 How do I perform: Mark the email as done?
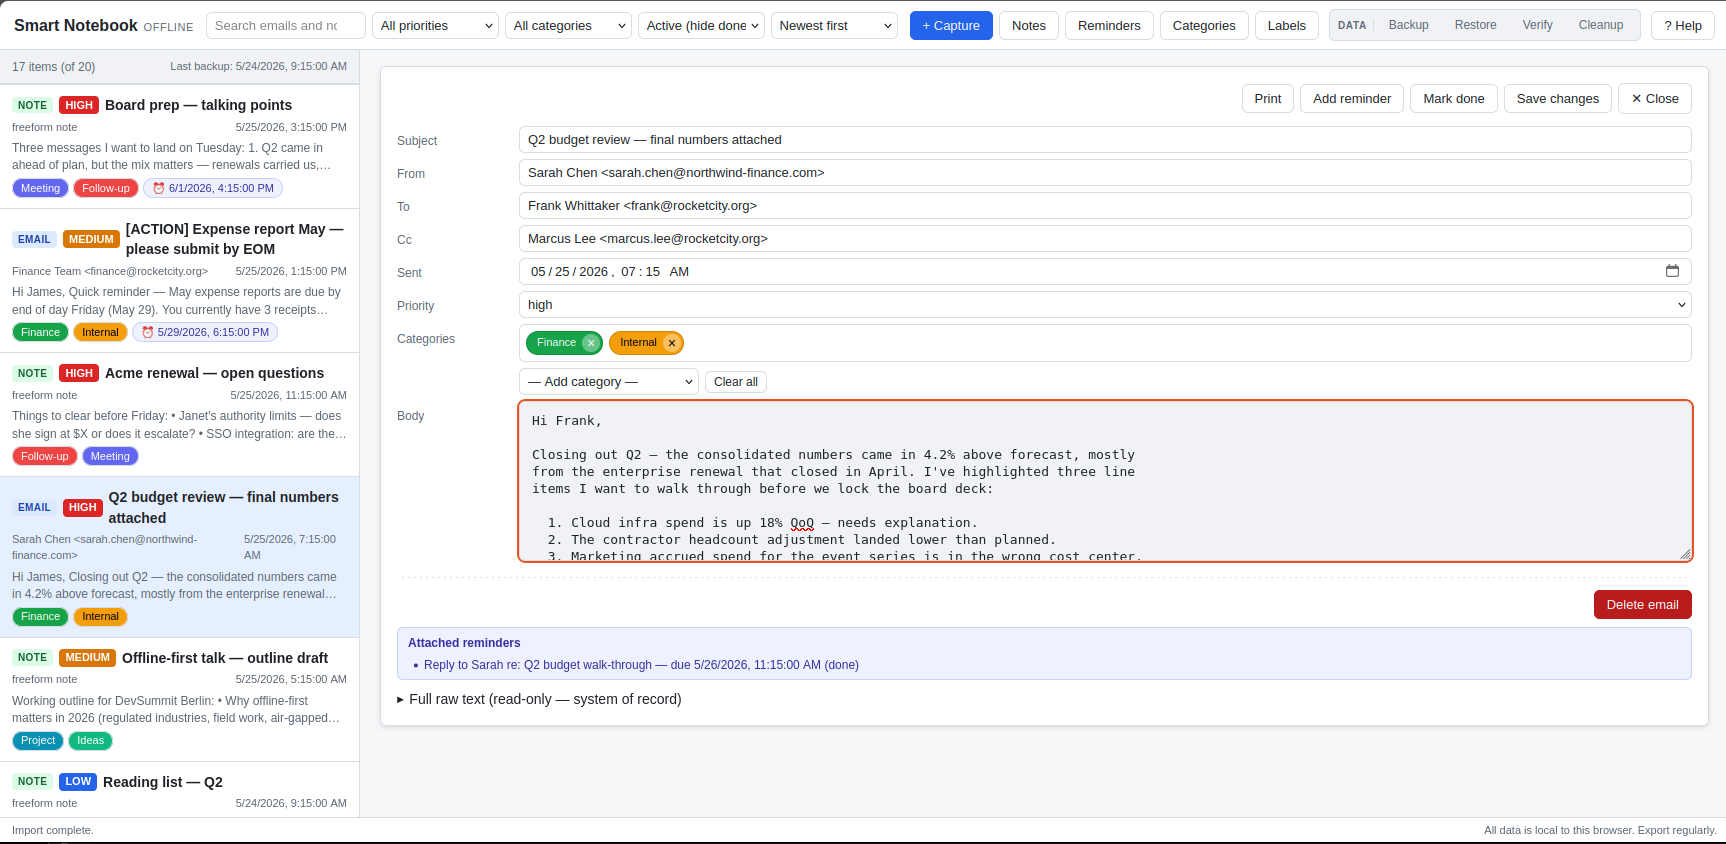[x=1453, y=99]
